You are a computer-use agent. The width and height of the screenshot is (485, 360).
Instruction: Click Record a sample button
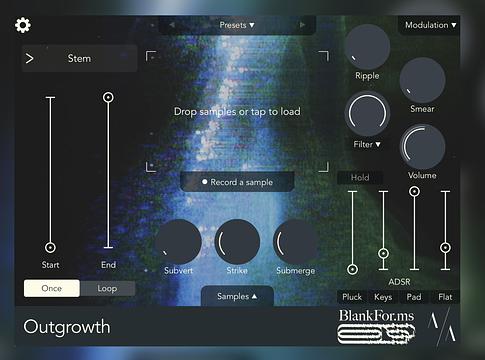click(x=237, y=182)
